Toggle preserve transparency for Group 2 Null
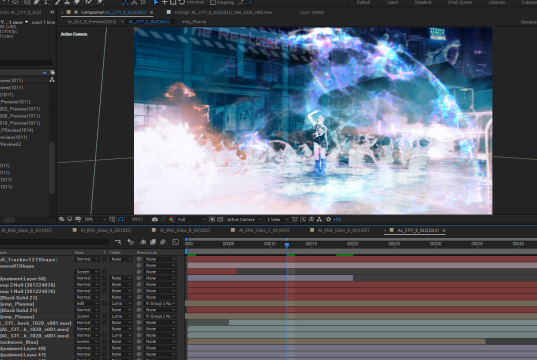This screenshot has width=537, height=360. click(104, 285)
